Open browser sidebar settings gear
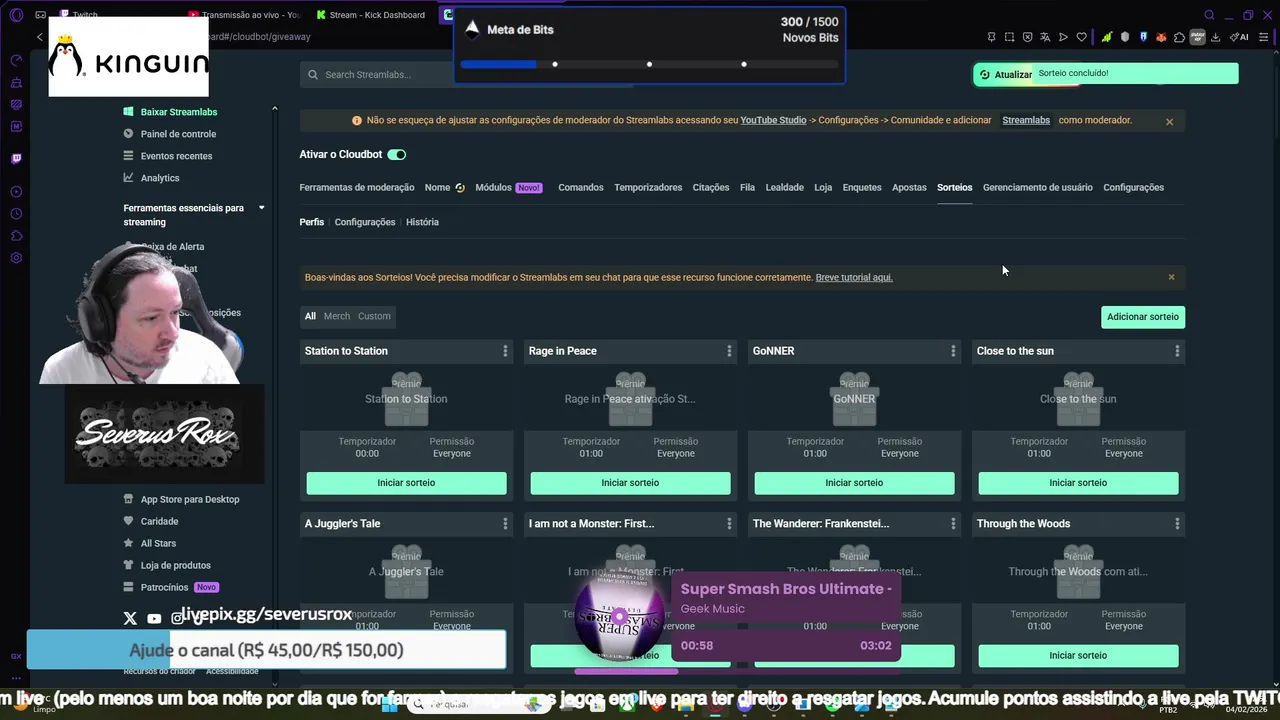The width and height of the screenshot is (1280, 720). (16, 258)
